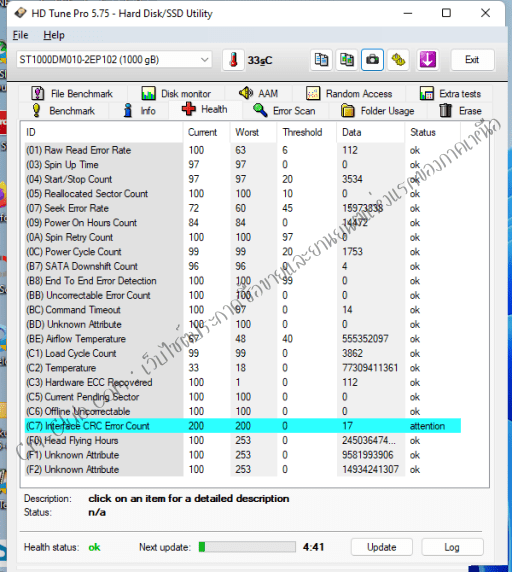Select the (F2) Unknown Attribute row
The image size is (512, 572).
coord(243,470)
